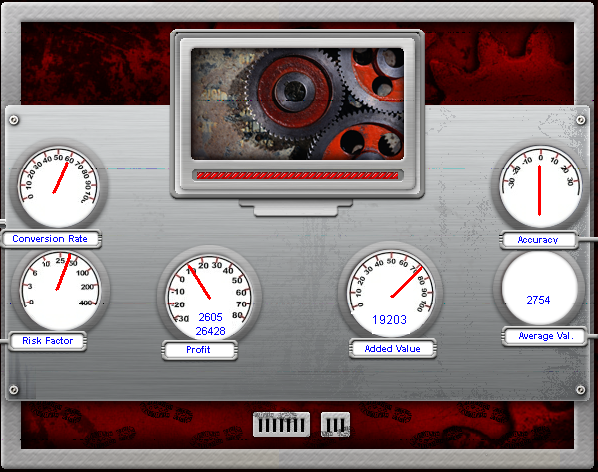Click the Profit gauge dial
Image resolution: width=598 pixels, height=472 pixels.
pos(209,297)
